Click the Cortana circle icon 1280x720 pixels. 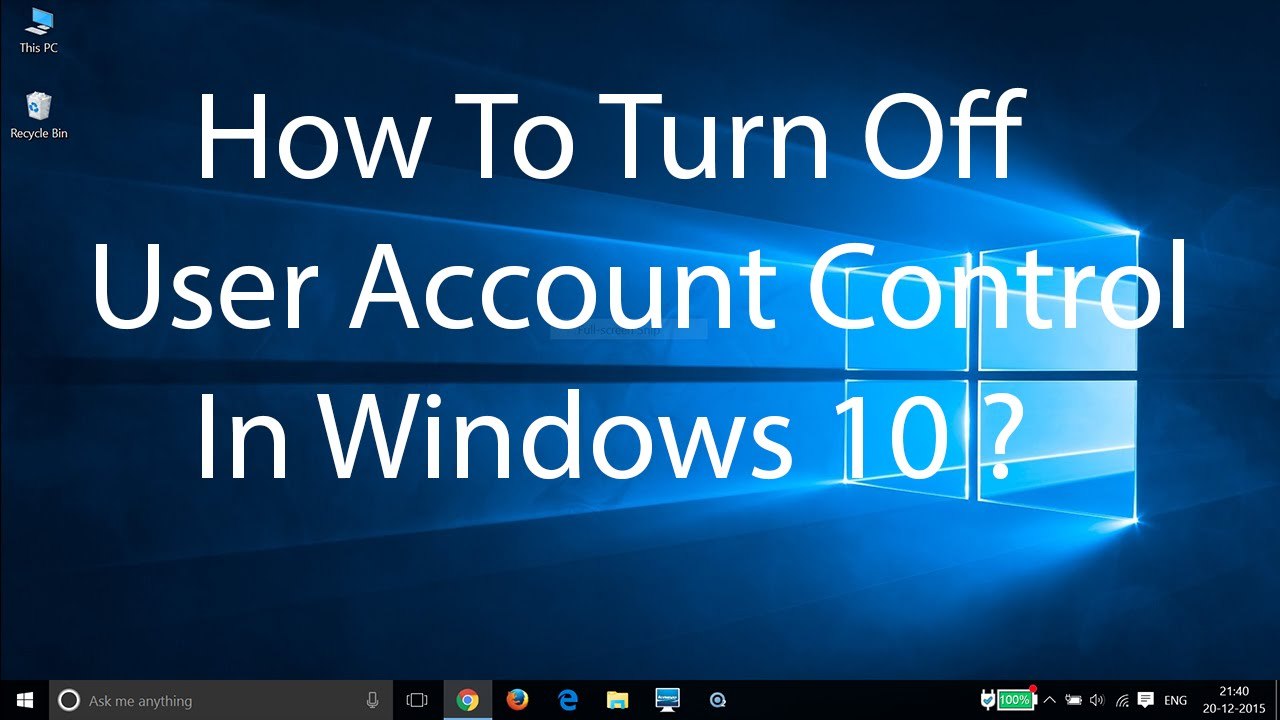pos(68,700)
